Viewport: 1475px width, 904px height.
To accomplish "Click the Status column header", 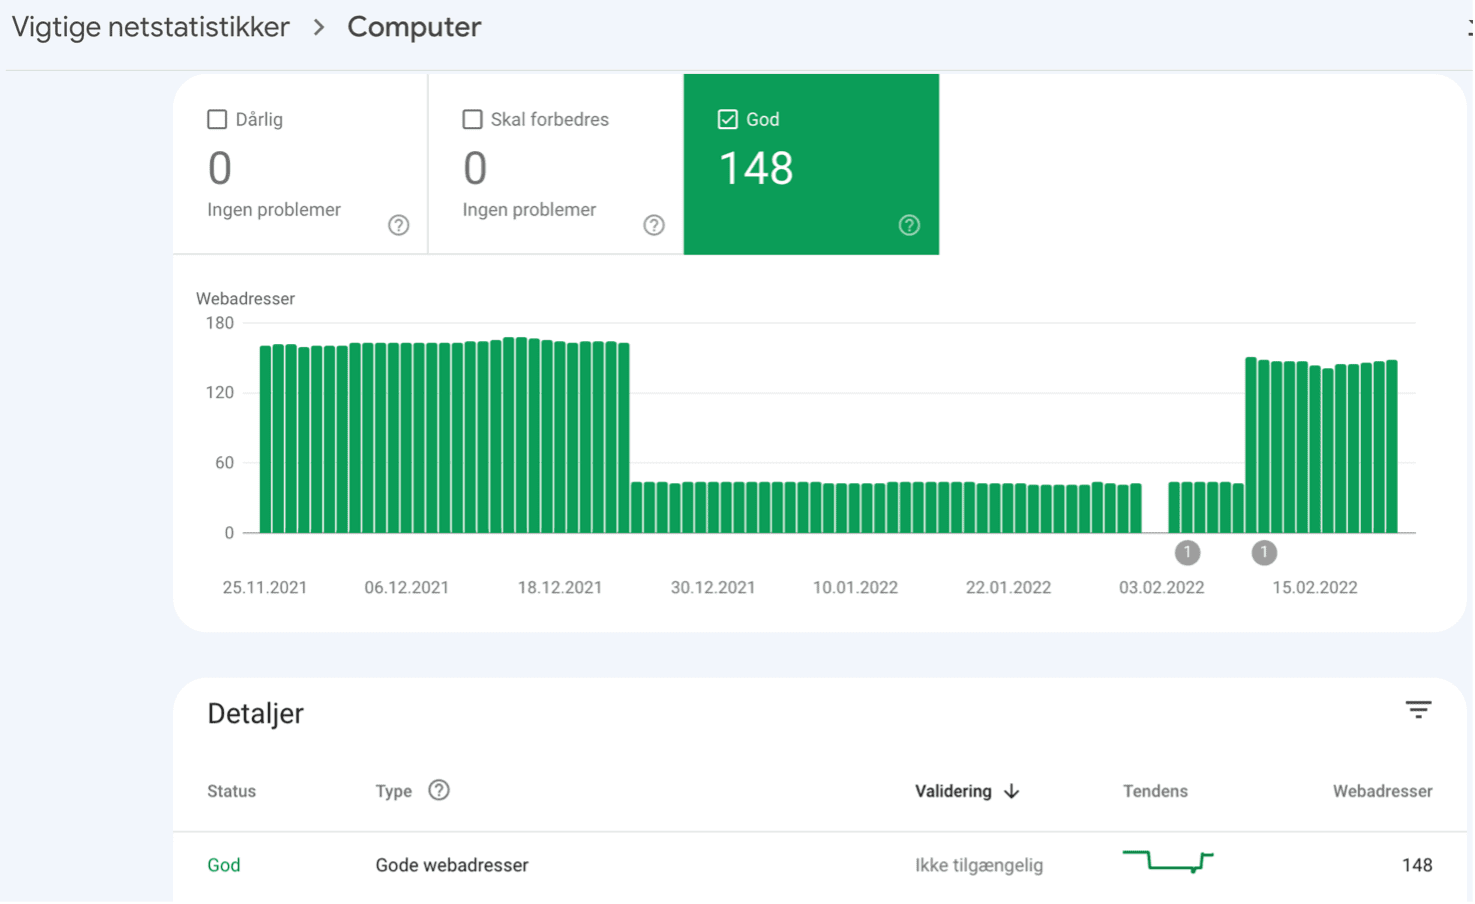I will tap(232, 791).
